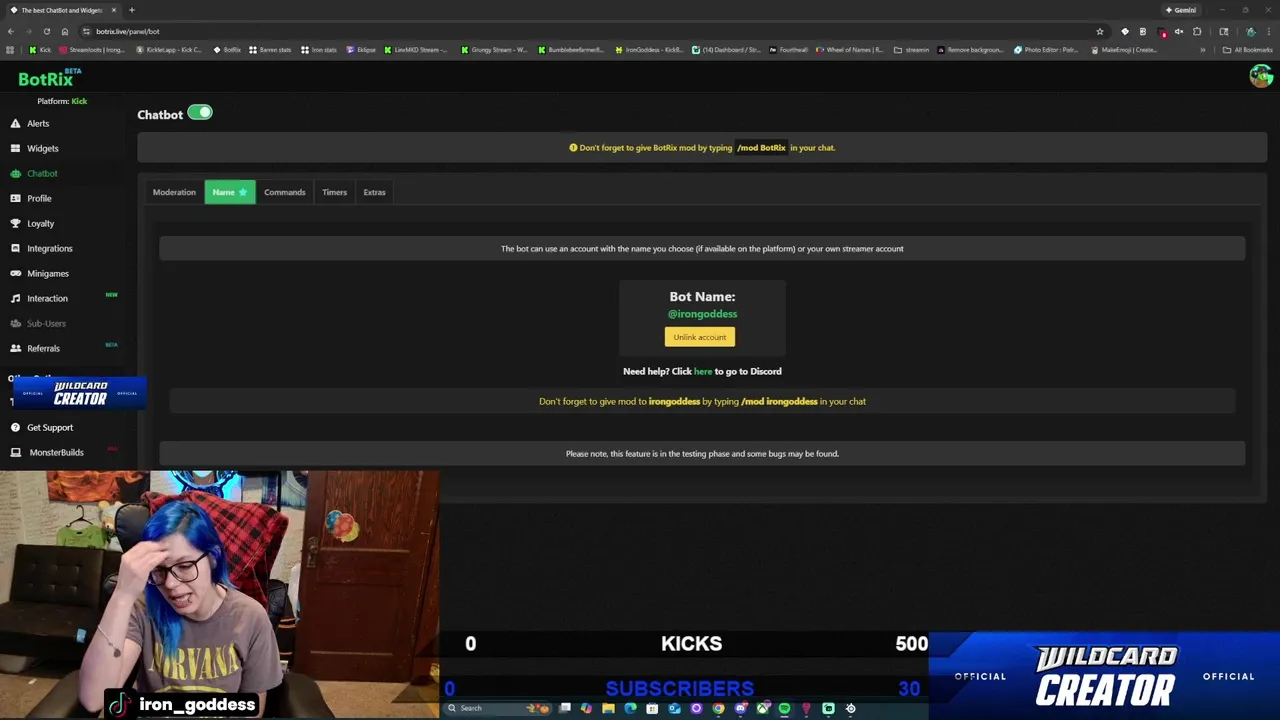1280x720 pixels.
Task: Click the /mod irongoddess command text
Action: coord(779,402)
